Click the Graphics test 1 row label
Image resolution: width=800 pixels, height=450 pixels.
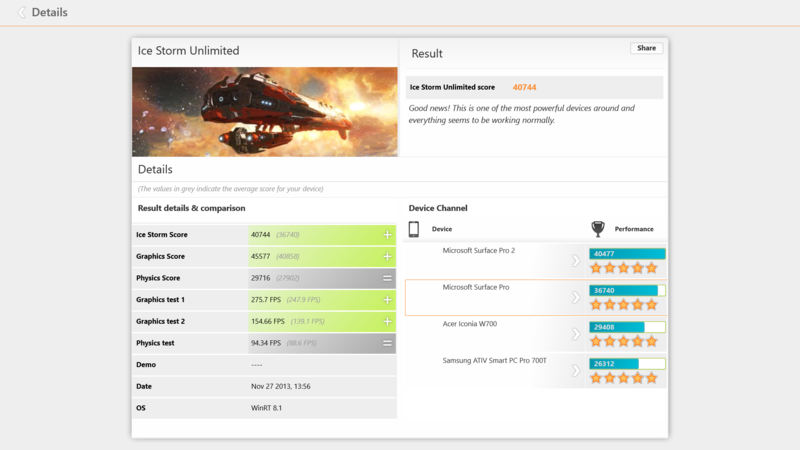click(160, 300)
